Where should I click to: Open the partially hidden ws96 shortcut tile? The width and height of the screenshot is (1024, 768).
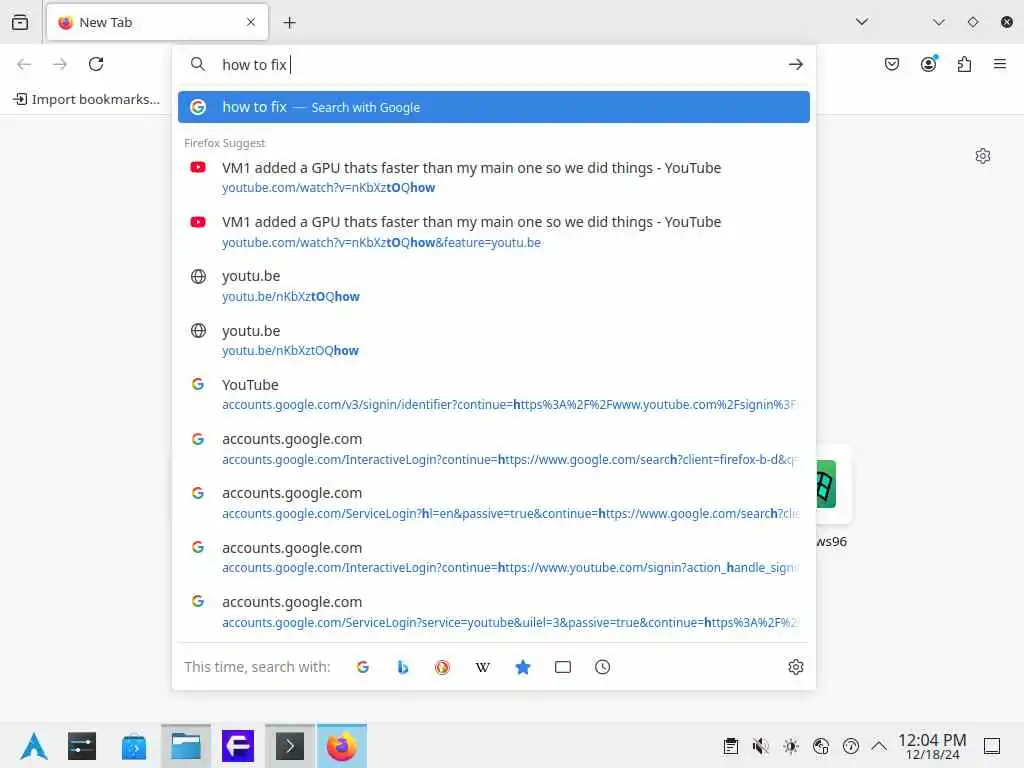point(834,484)
